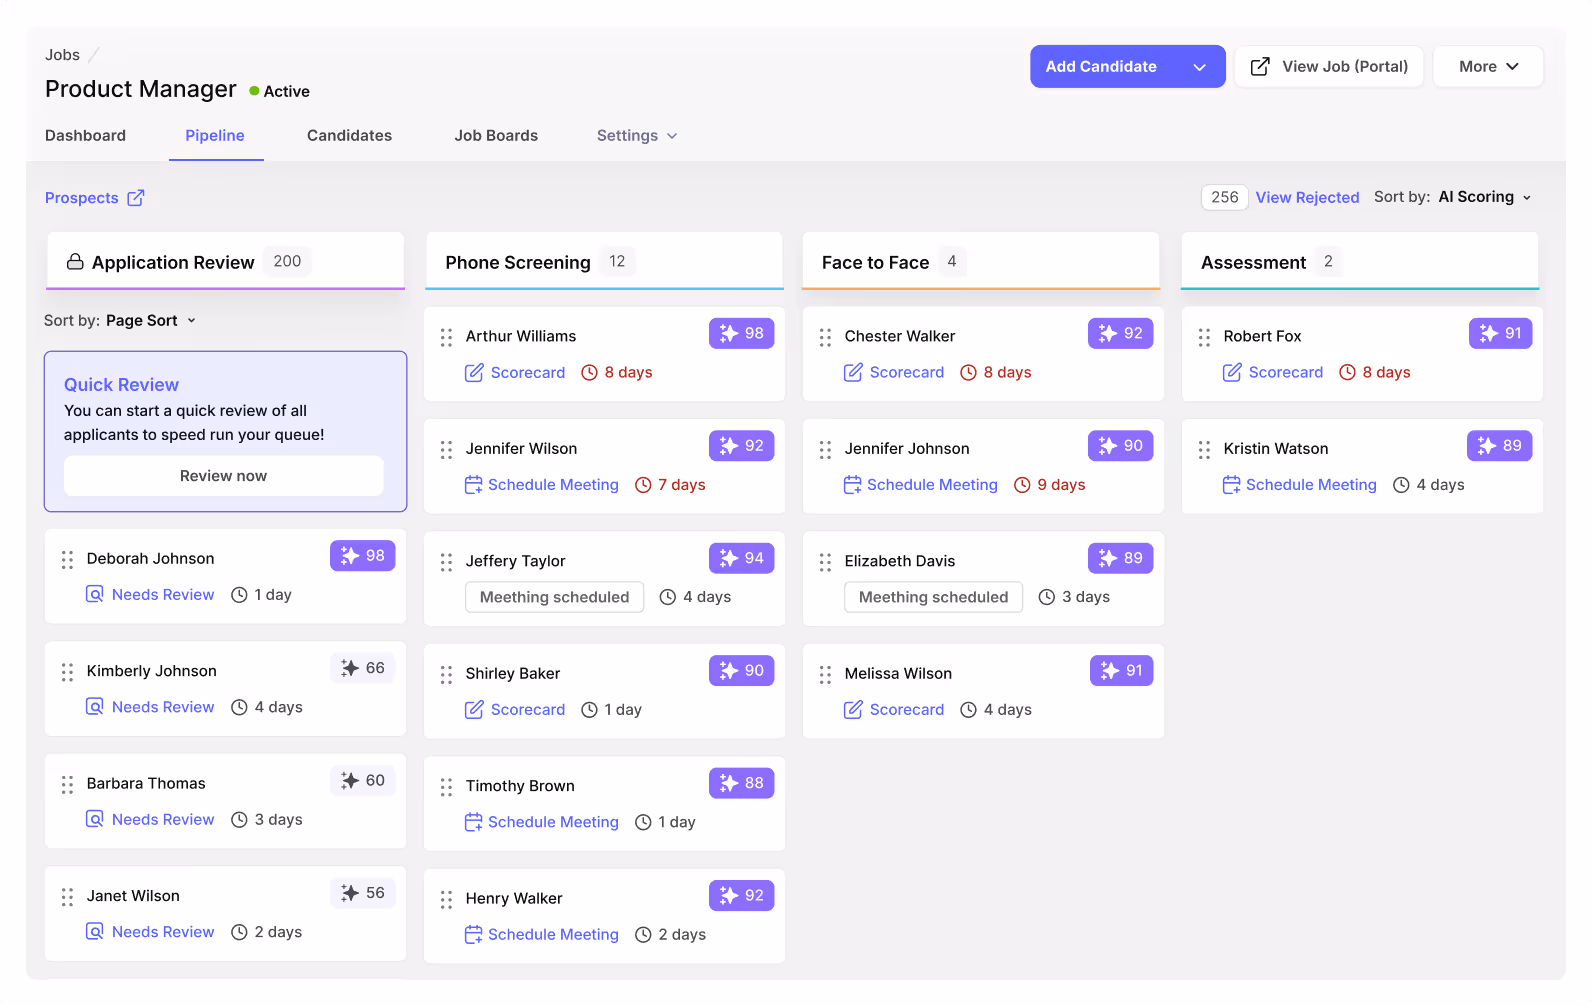Image resolution: width=1592 pixels, height=1006 pixels.
Task: Expand the Add Candidate dropdown arrow
Action: tap(1200, 67)
